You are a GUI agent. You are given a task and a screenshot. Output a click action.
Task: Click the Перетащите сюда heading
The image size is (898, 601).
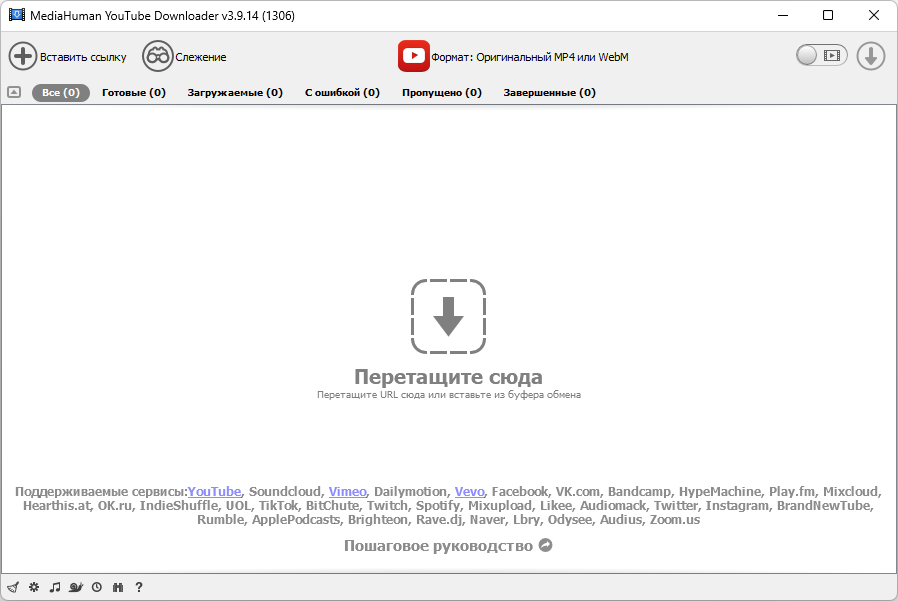tap(448, 376)
